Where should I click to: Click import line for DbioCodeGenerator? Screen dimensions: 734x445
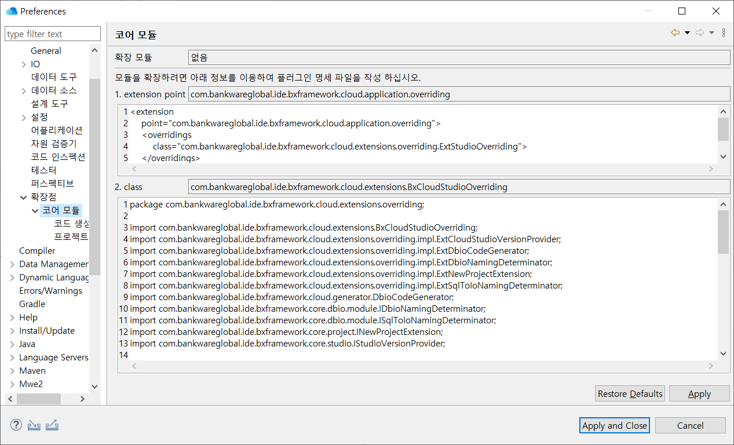[x=292, y=297]
